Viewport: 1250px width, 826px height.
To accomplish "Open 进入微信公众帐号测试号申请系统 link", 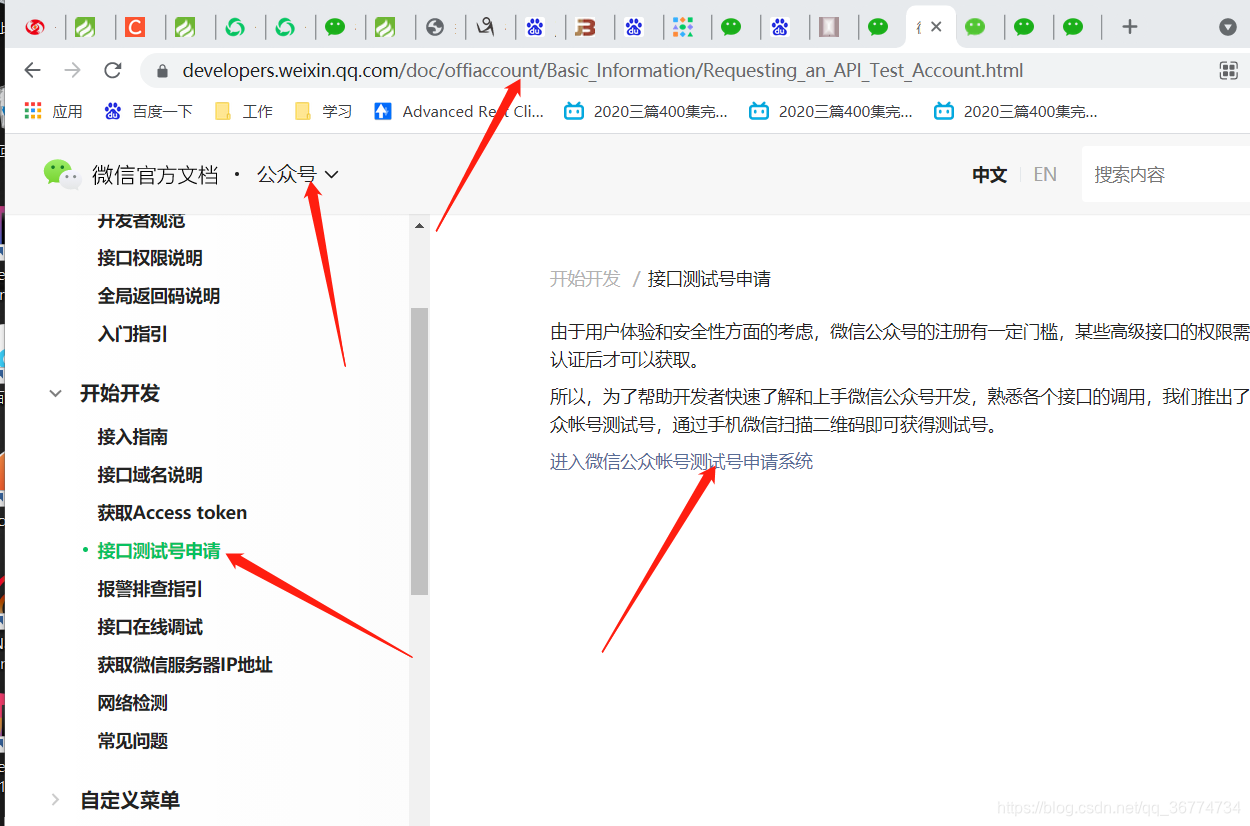I will tap(681, 462).
